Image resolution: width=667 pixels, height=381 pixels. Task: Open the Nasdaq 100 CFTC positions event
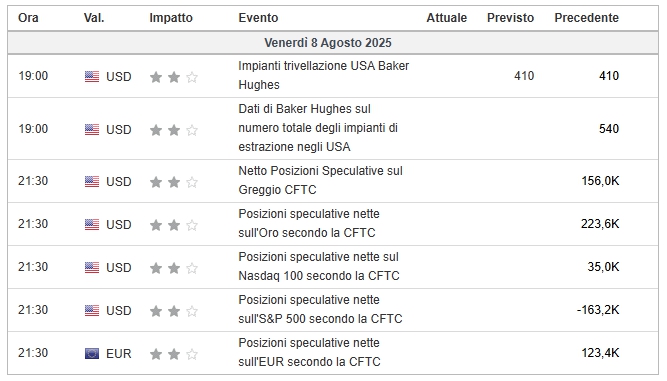coord(319,266)
